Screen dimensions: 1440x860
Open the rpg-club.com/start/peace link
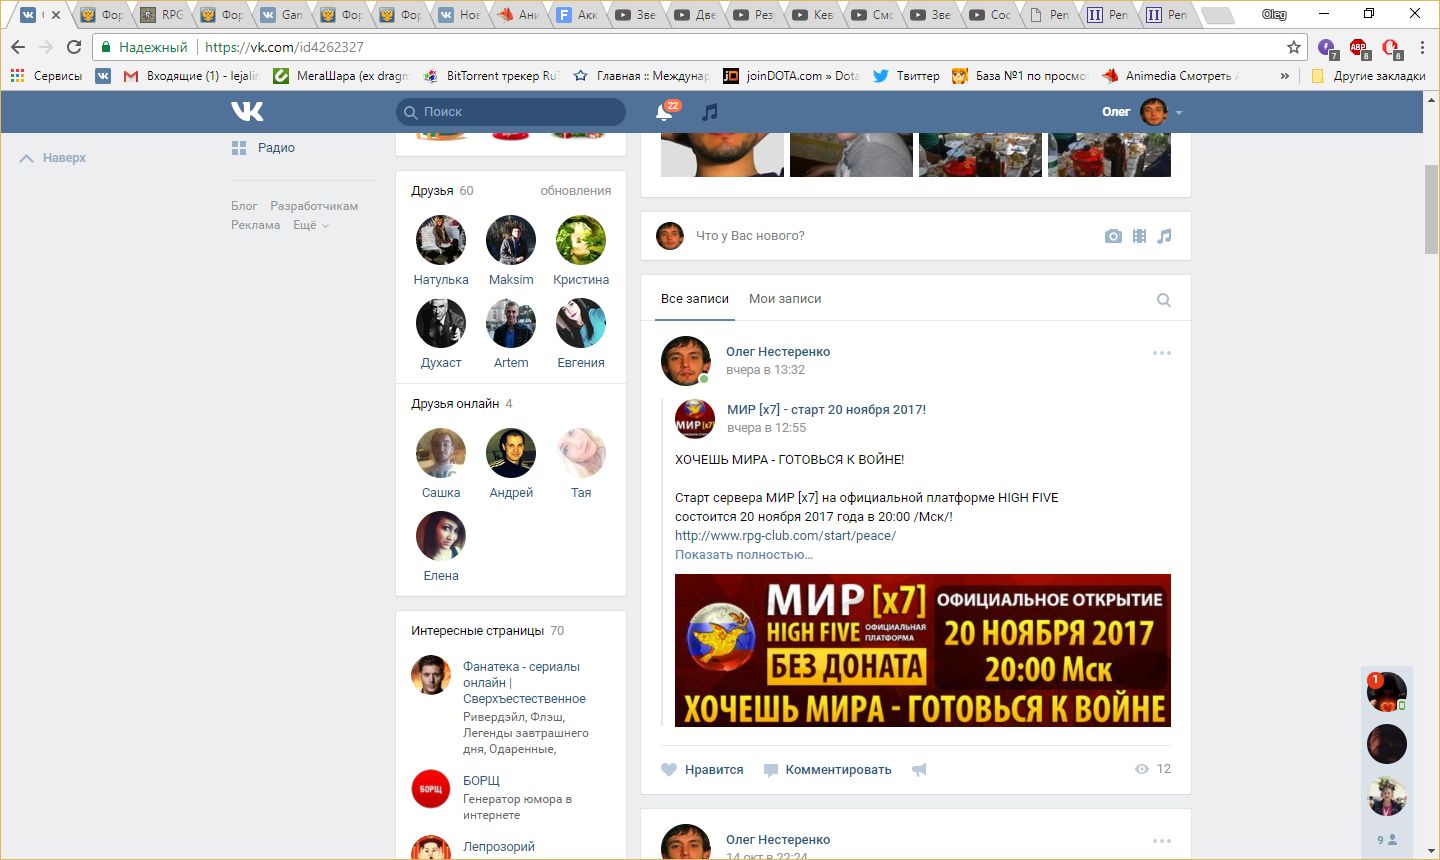(785, 536)
